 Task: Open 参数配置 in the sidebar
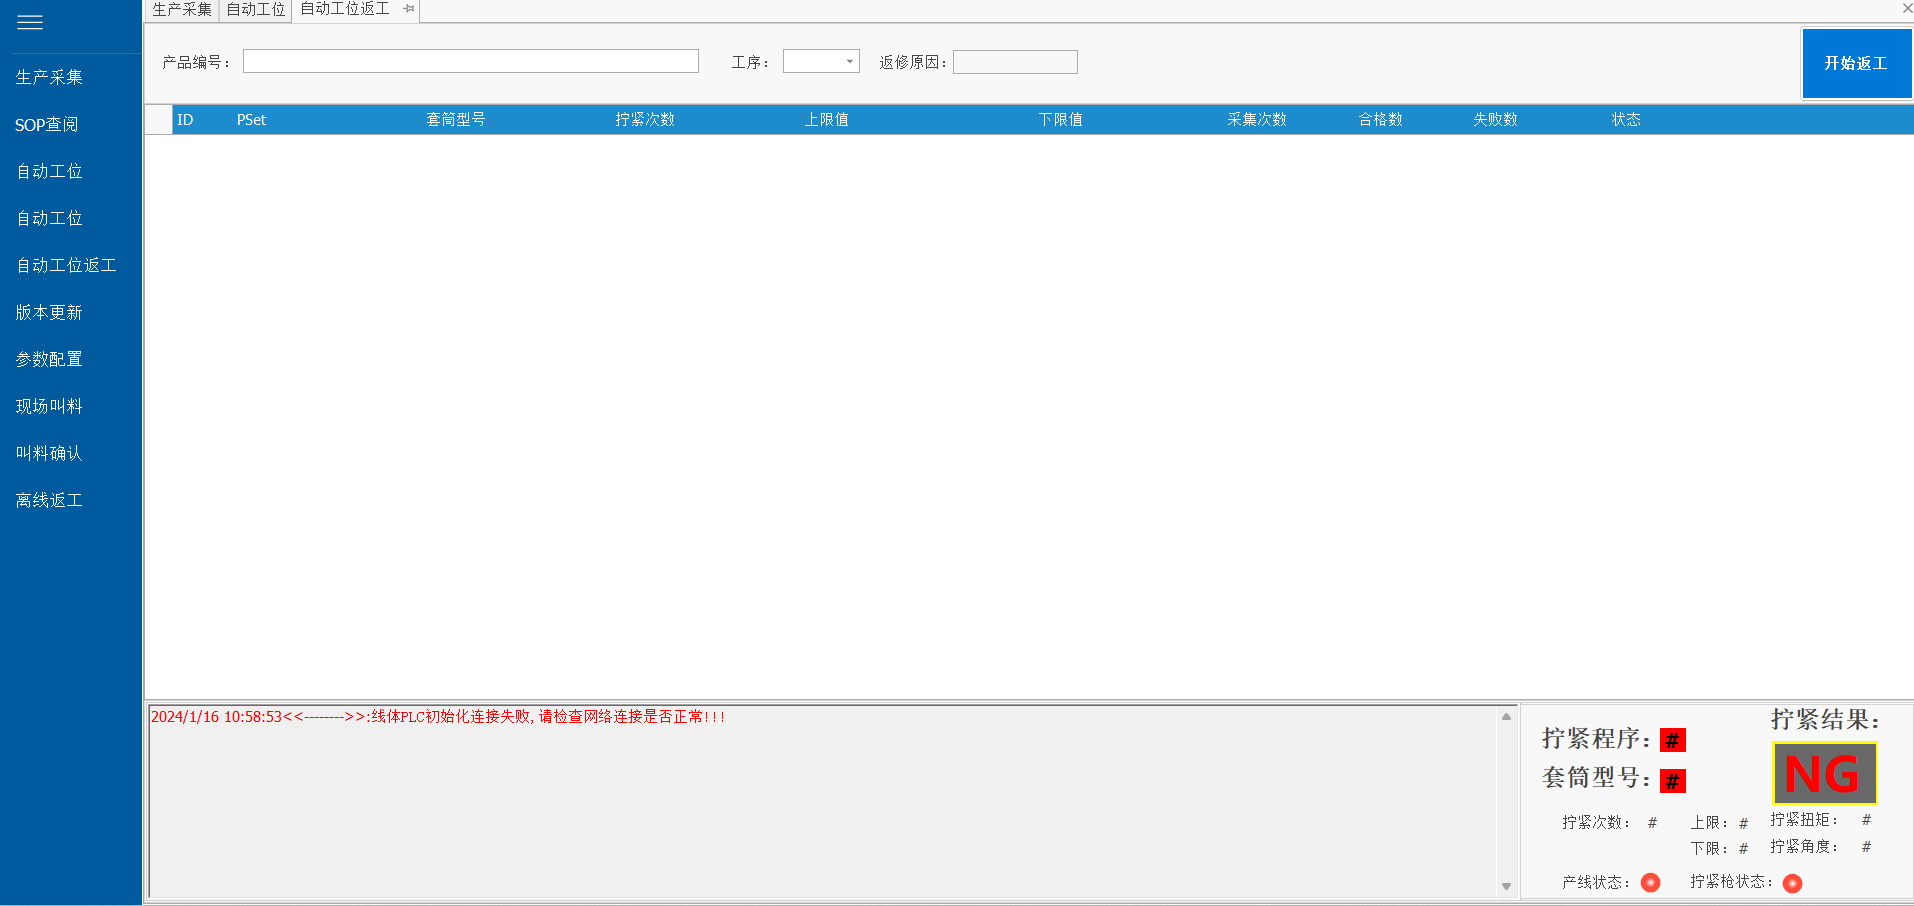[49, 359]
